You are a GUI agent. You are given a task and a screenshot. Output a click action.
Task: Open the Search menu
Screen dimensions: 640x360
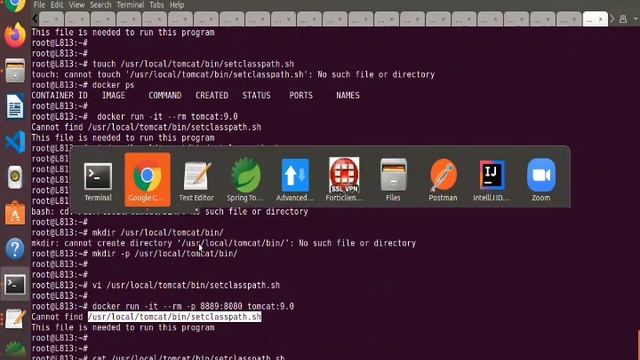pos(100,5)
